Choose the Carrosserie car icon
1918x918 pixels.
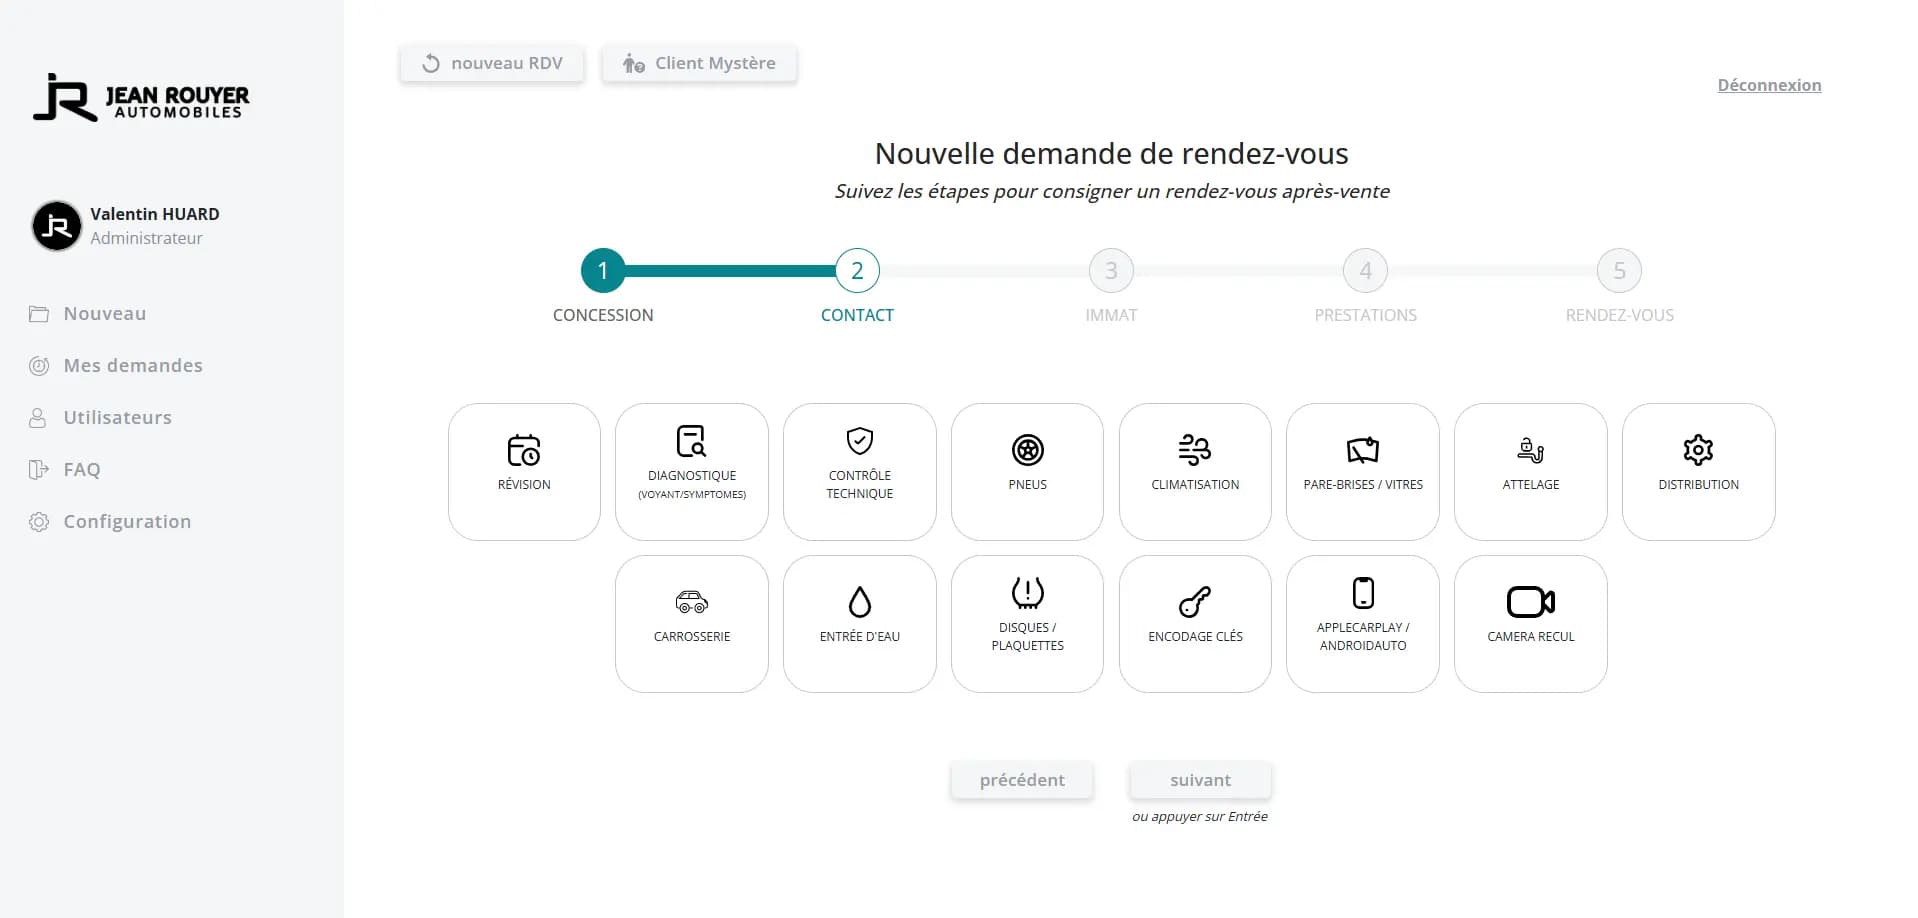tap(691, 602)
